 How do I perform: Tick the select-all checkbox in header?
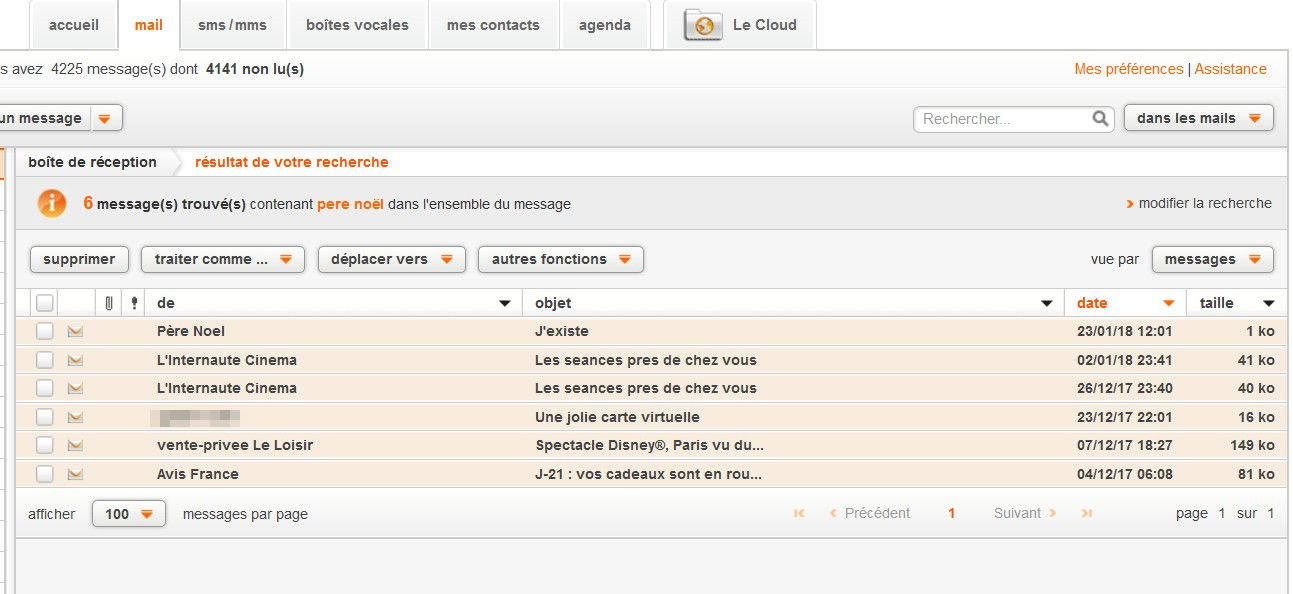point(45,303)
